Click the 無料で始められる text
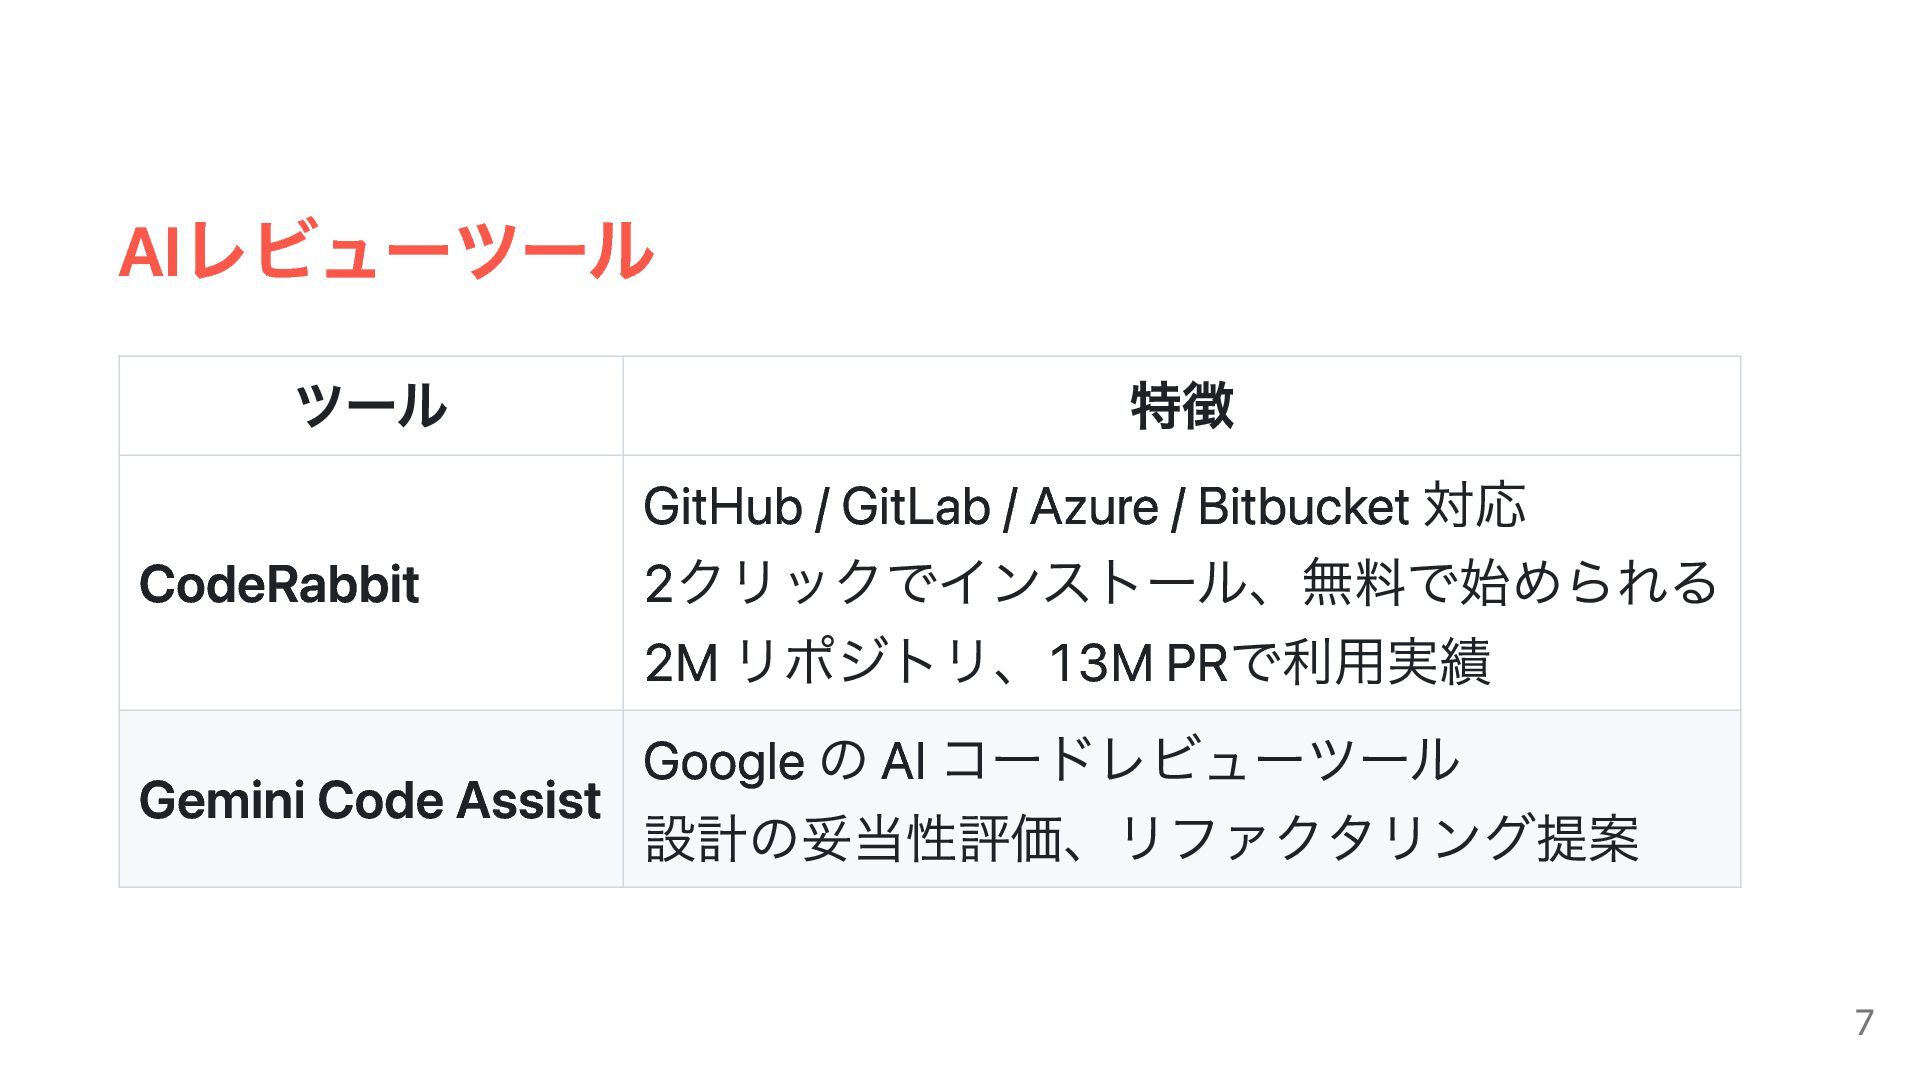This screenshot has height=1080, width=1920. (x=1509, y=583)
